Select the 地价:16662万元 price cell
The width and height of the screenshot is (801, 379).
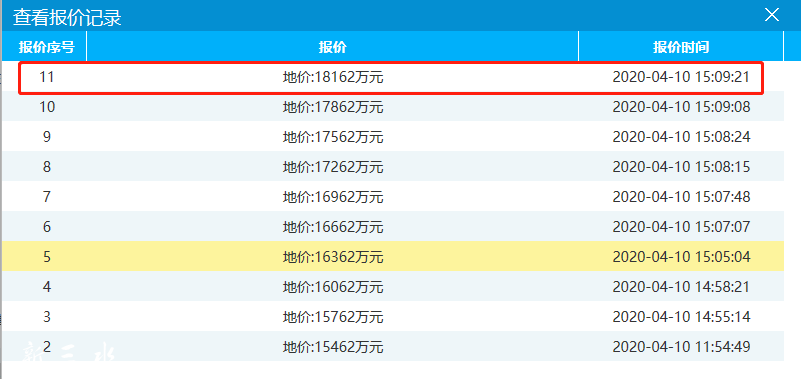pos(333,227)
